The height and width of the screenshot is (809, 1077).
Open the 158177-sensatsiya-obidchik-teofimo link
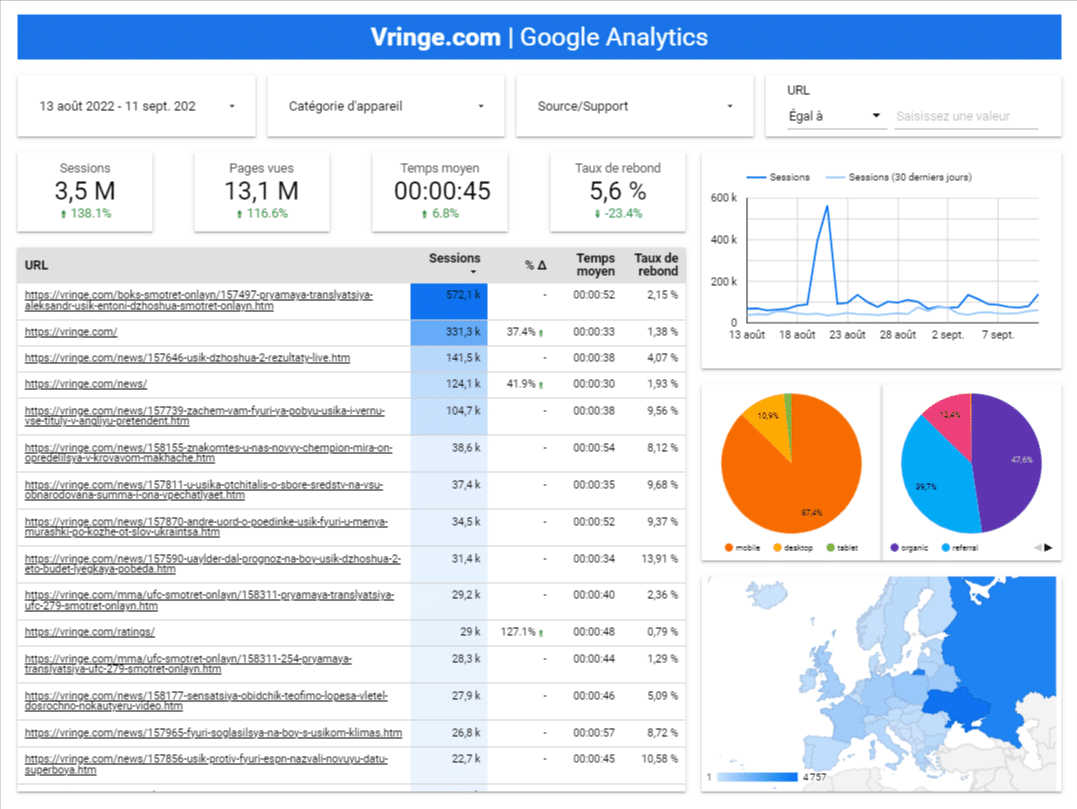click(x=206, y=700)
